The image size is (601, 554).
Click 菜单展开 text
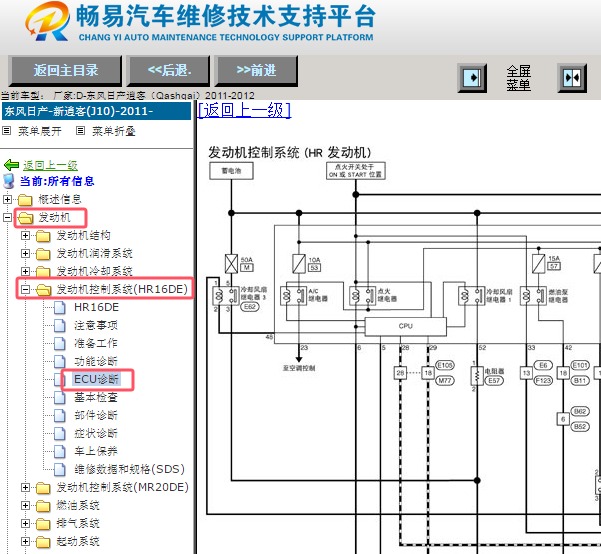click(40, 131)
